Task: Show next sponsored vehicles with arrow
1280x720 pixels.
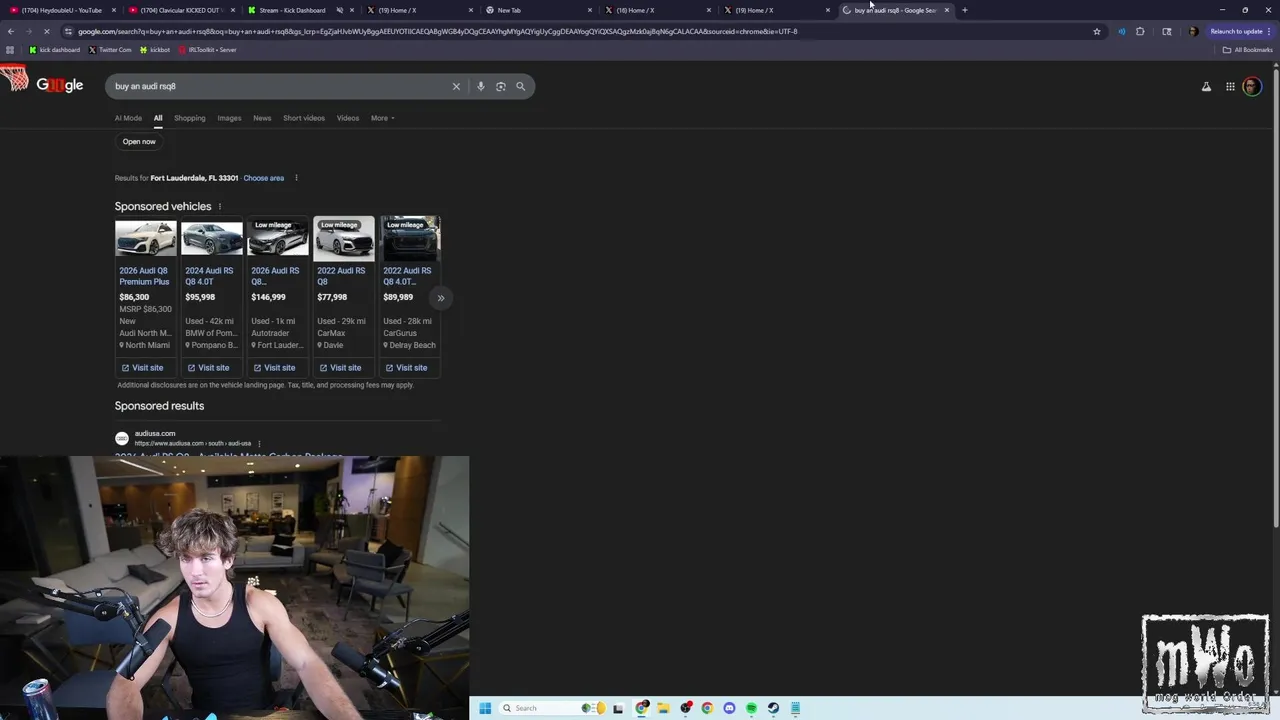Action: tap(440, 298)
